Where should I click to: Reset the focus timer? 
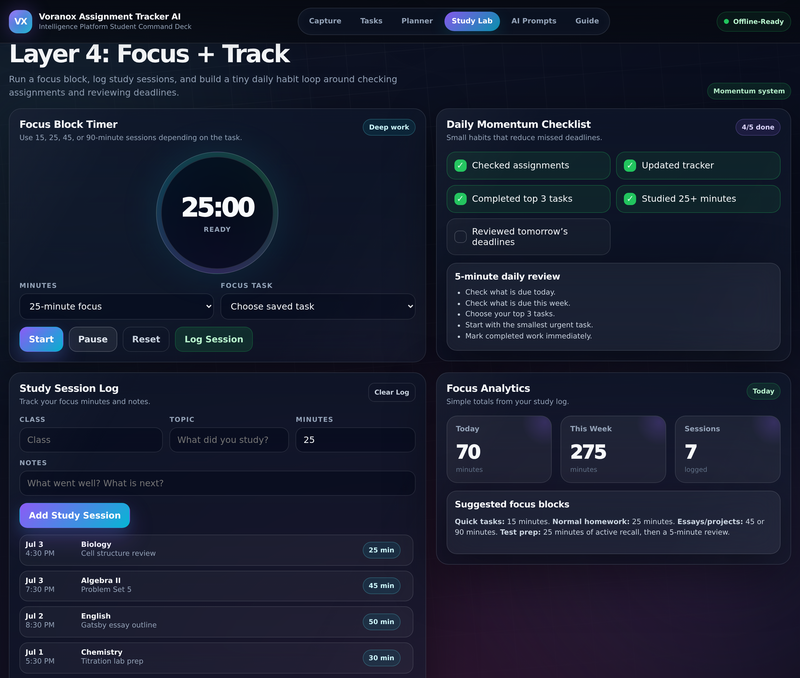pyautogui.click(x=146, y=339)
